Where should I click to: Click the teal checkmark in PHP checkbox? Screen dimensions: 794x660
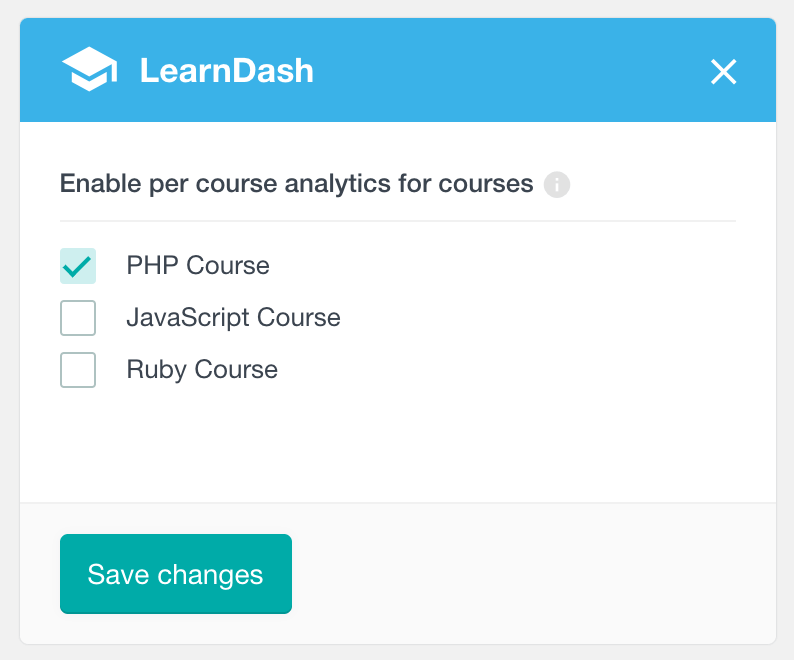click(x=77, y=266)
